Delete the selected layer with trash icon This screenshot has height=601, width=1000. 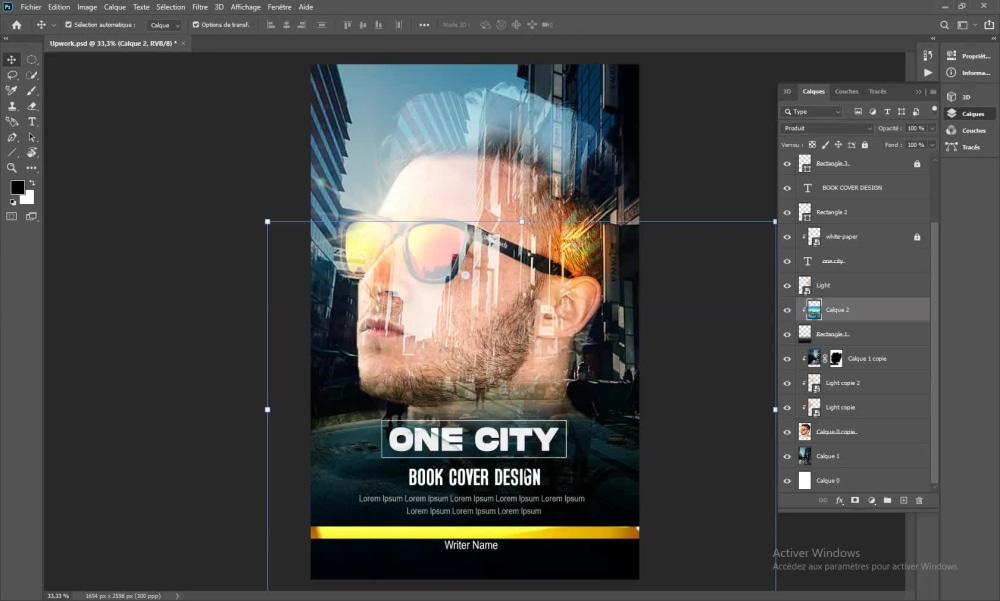pos(920,500)
